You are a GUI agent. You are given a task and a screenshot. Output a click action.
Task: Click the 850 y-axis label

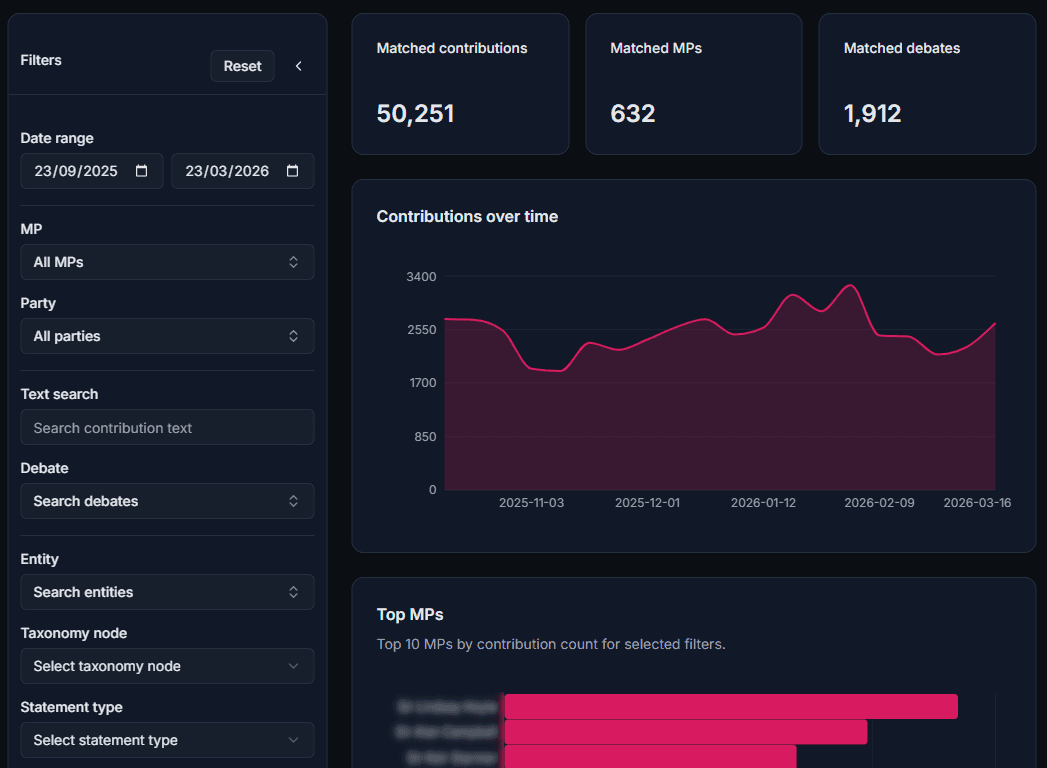[425, 437]
